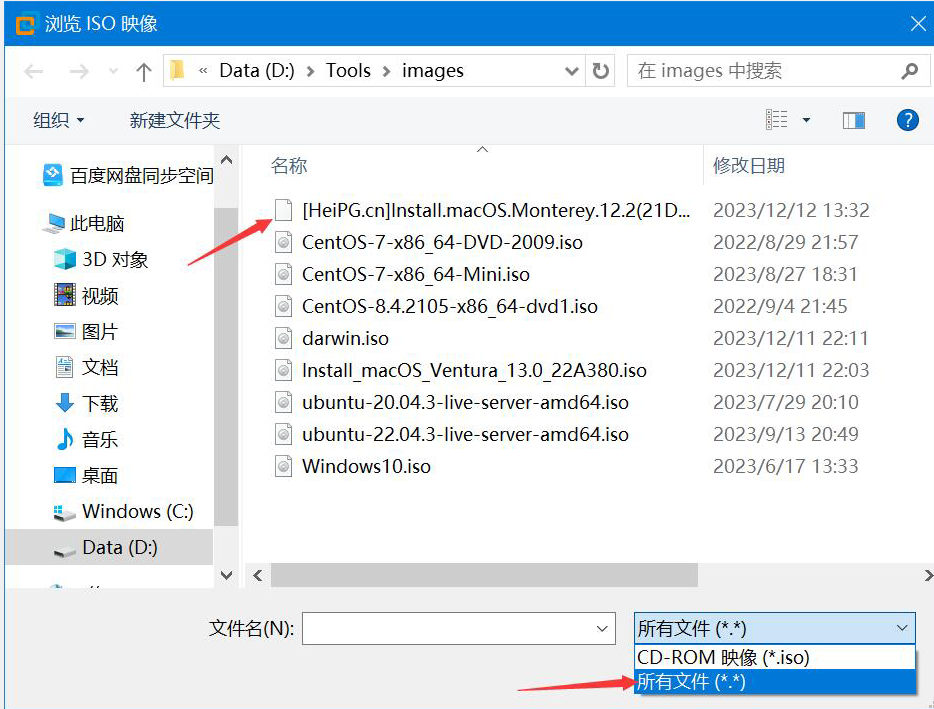Click the horizontal scrollbar thumb in file list
This screenshot has width=934, height=709.
coord(484,576)
